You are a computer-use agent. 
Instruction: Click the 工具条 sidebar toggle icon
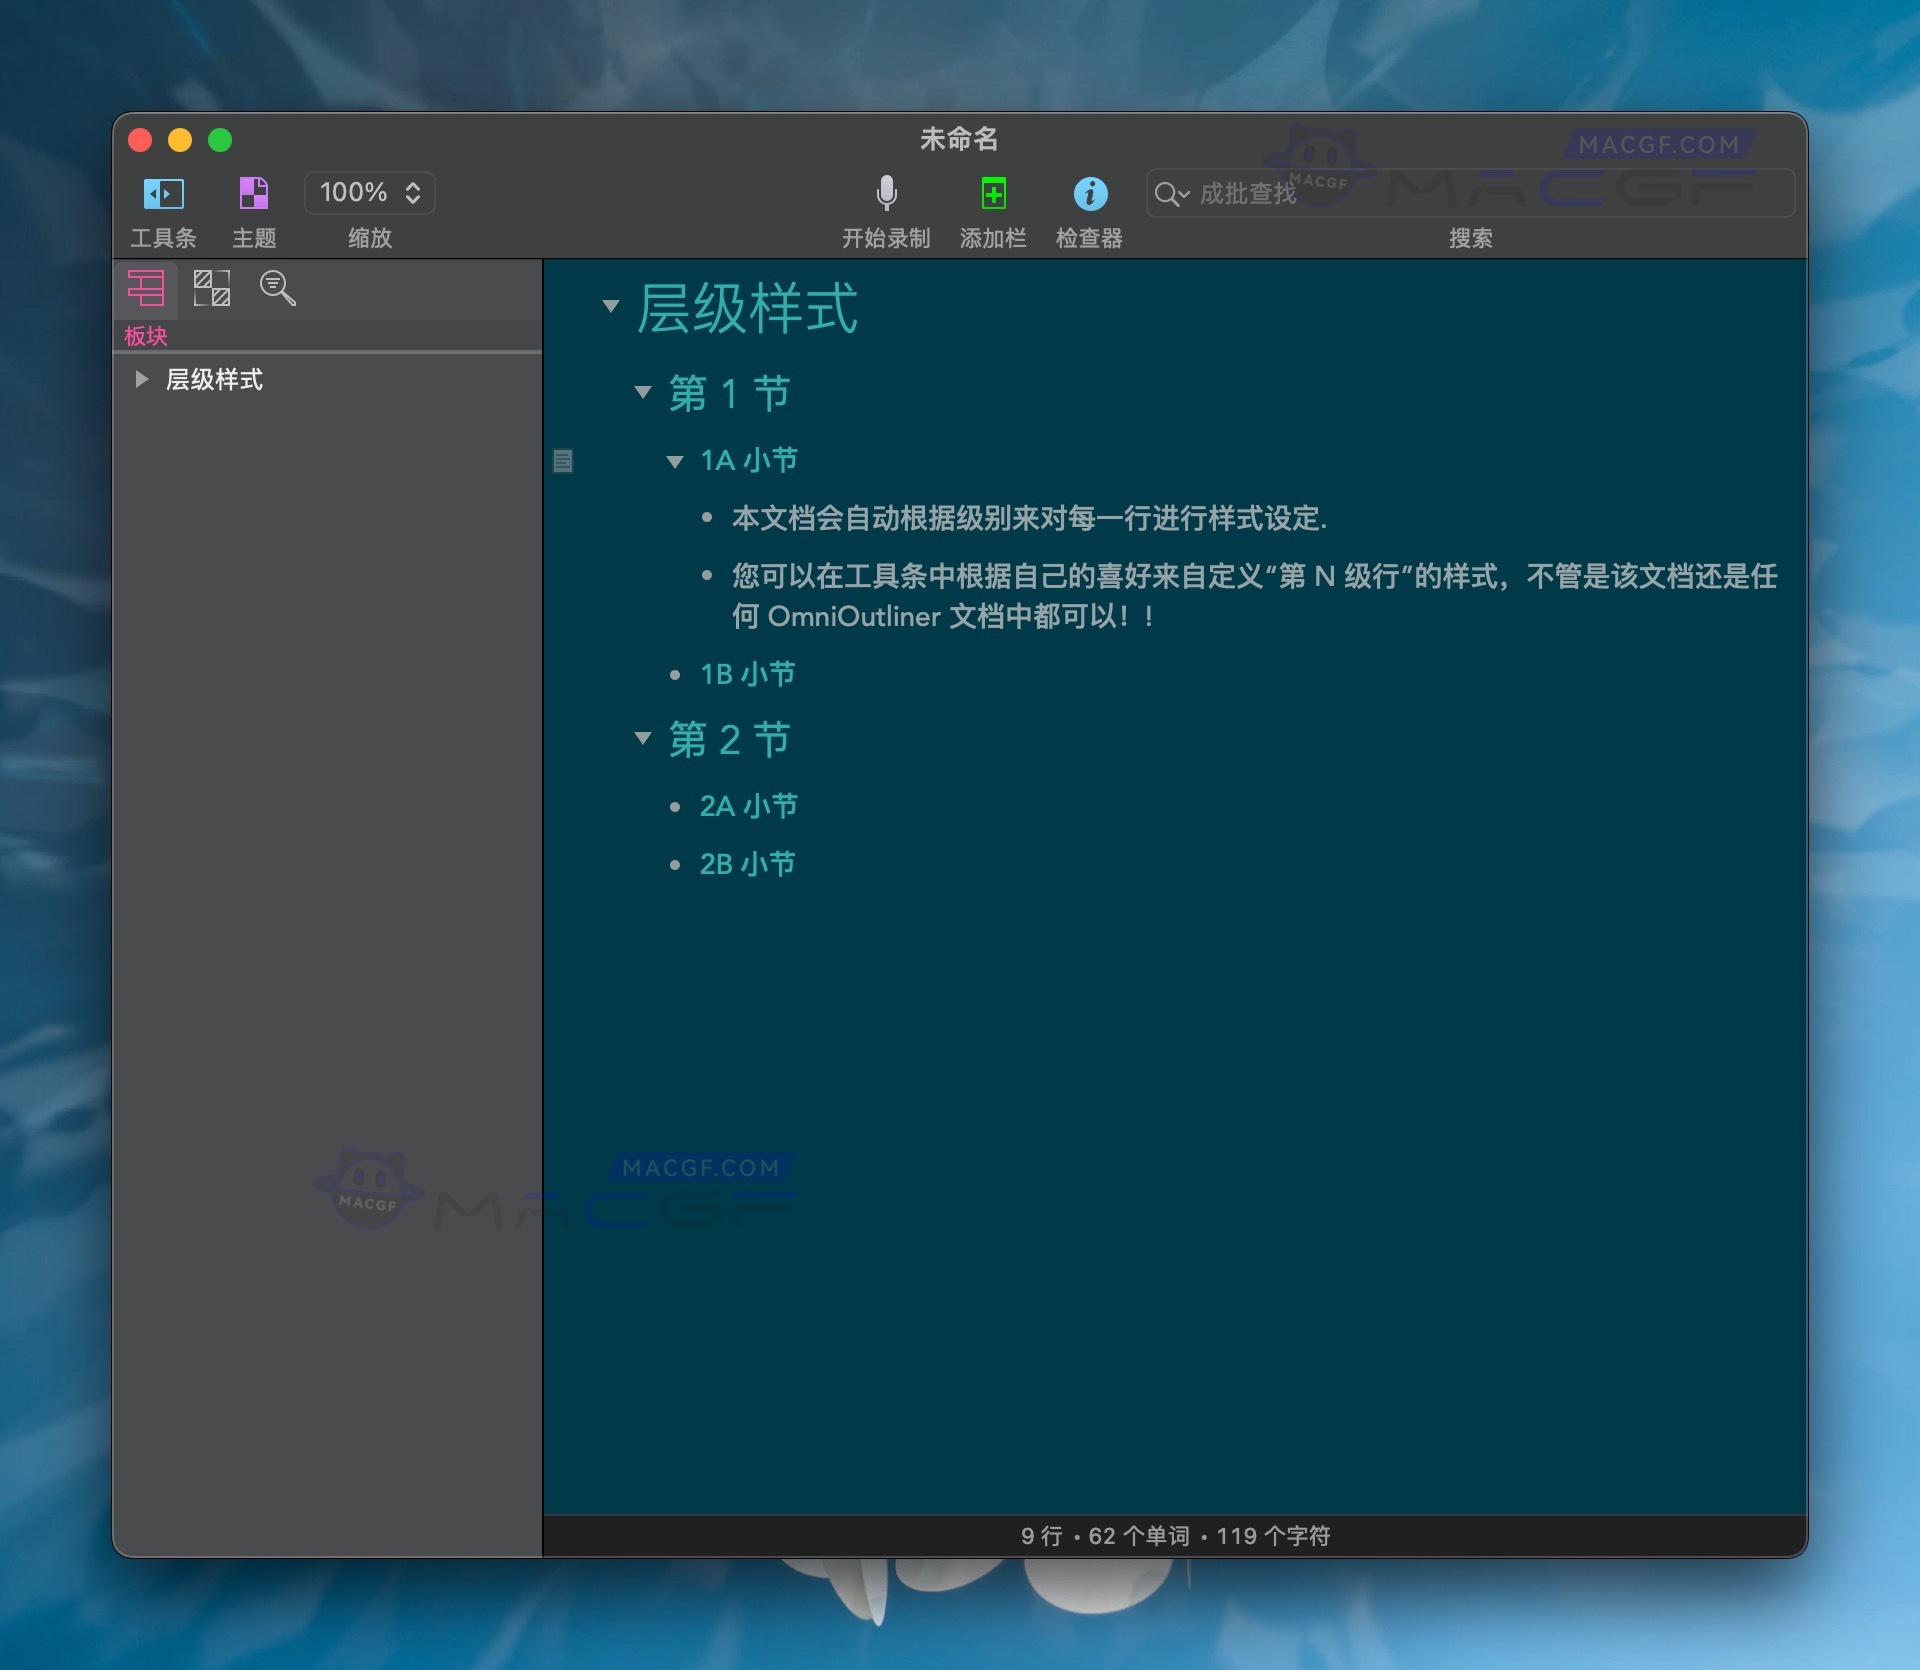(x=163, y=193)
